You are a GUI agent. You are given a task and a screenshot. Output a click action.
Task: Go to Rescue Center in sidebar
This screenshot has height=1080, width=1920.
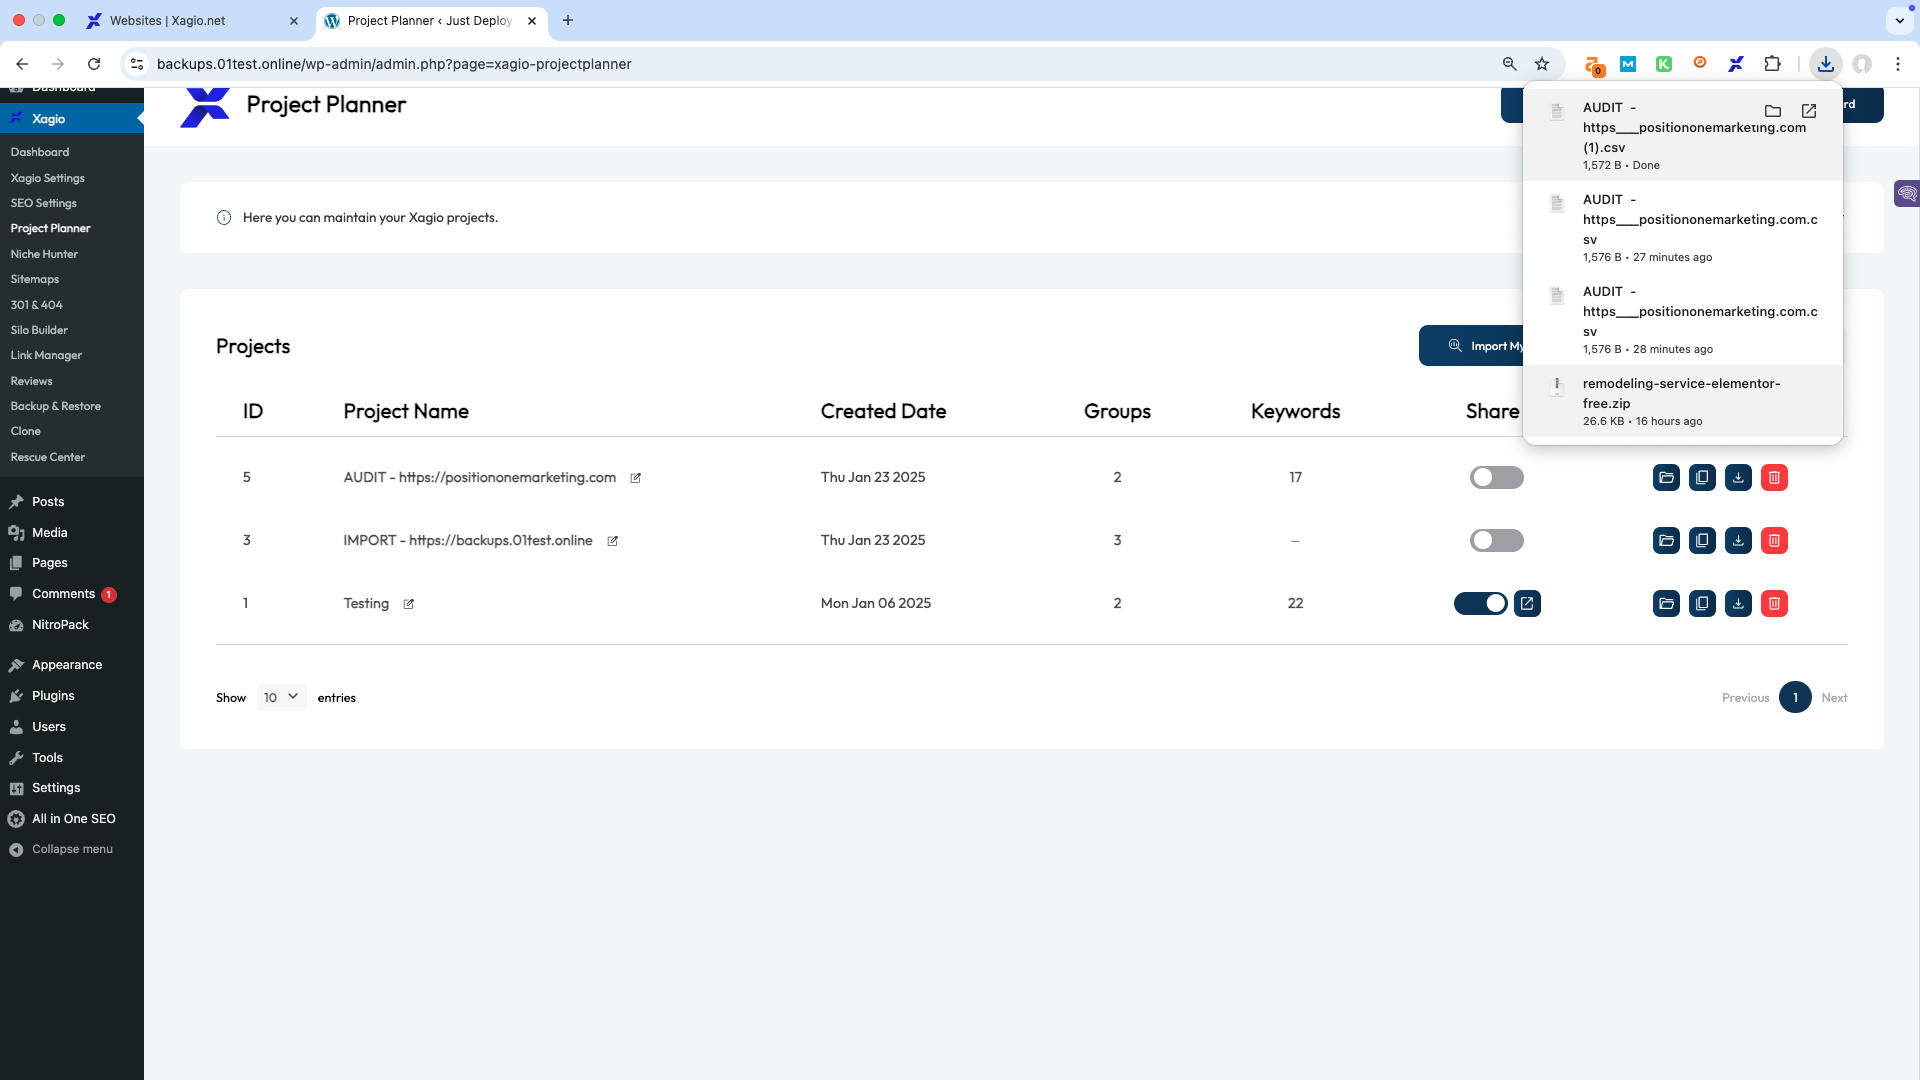(x=47, y=457)
